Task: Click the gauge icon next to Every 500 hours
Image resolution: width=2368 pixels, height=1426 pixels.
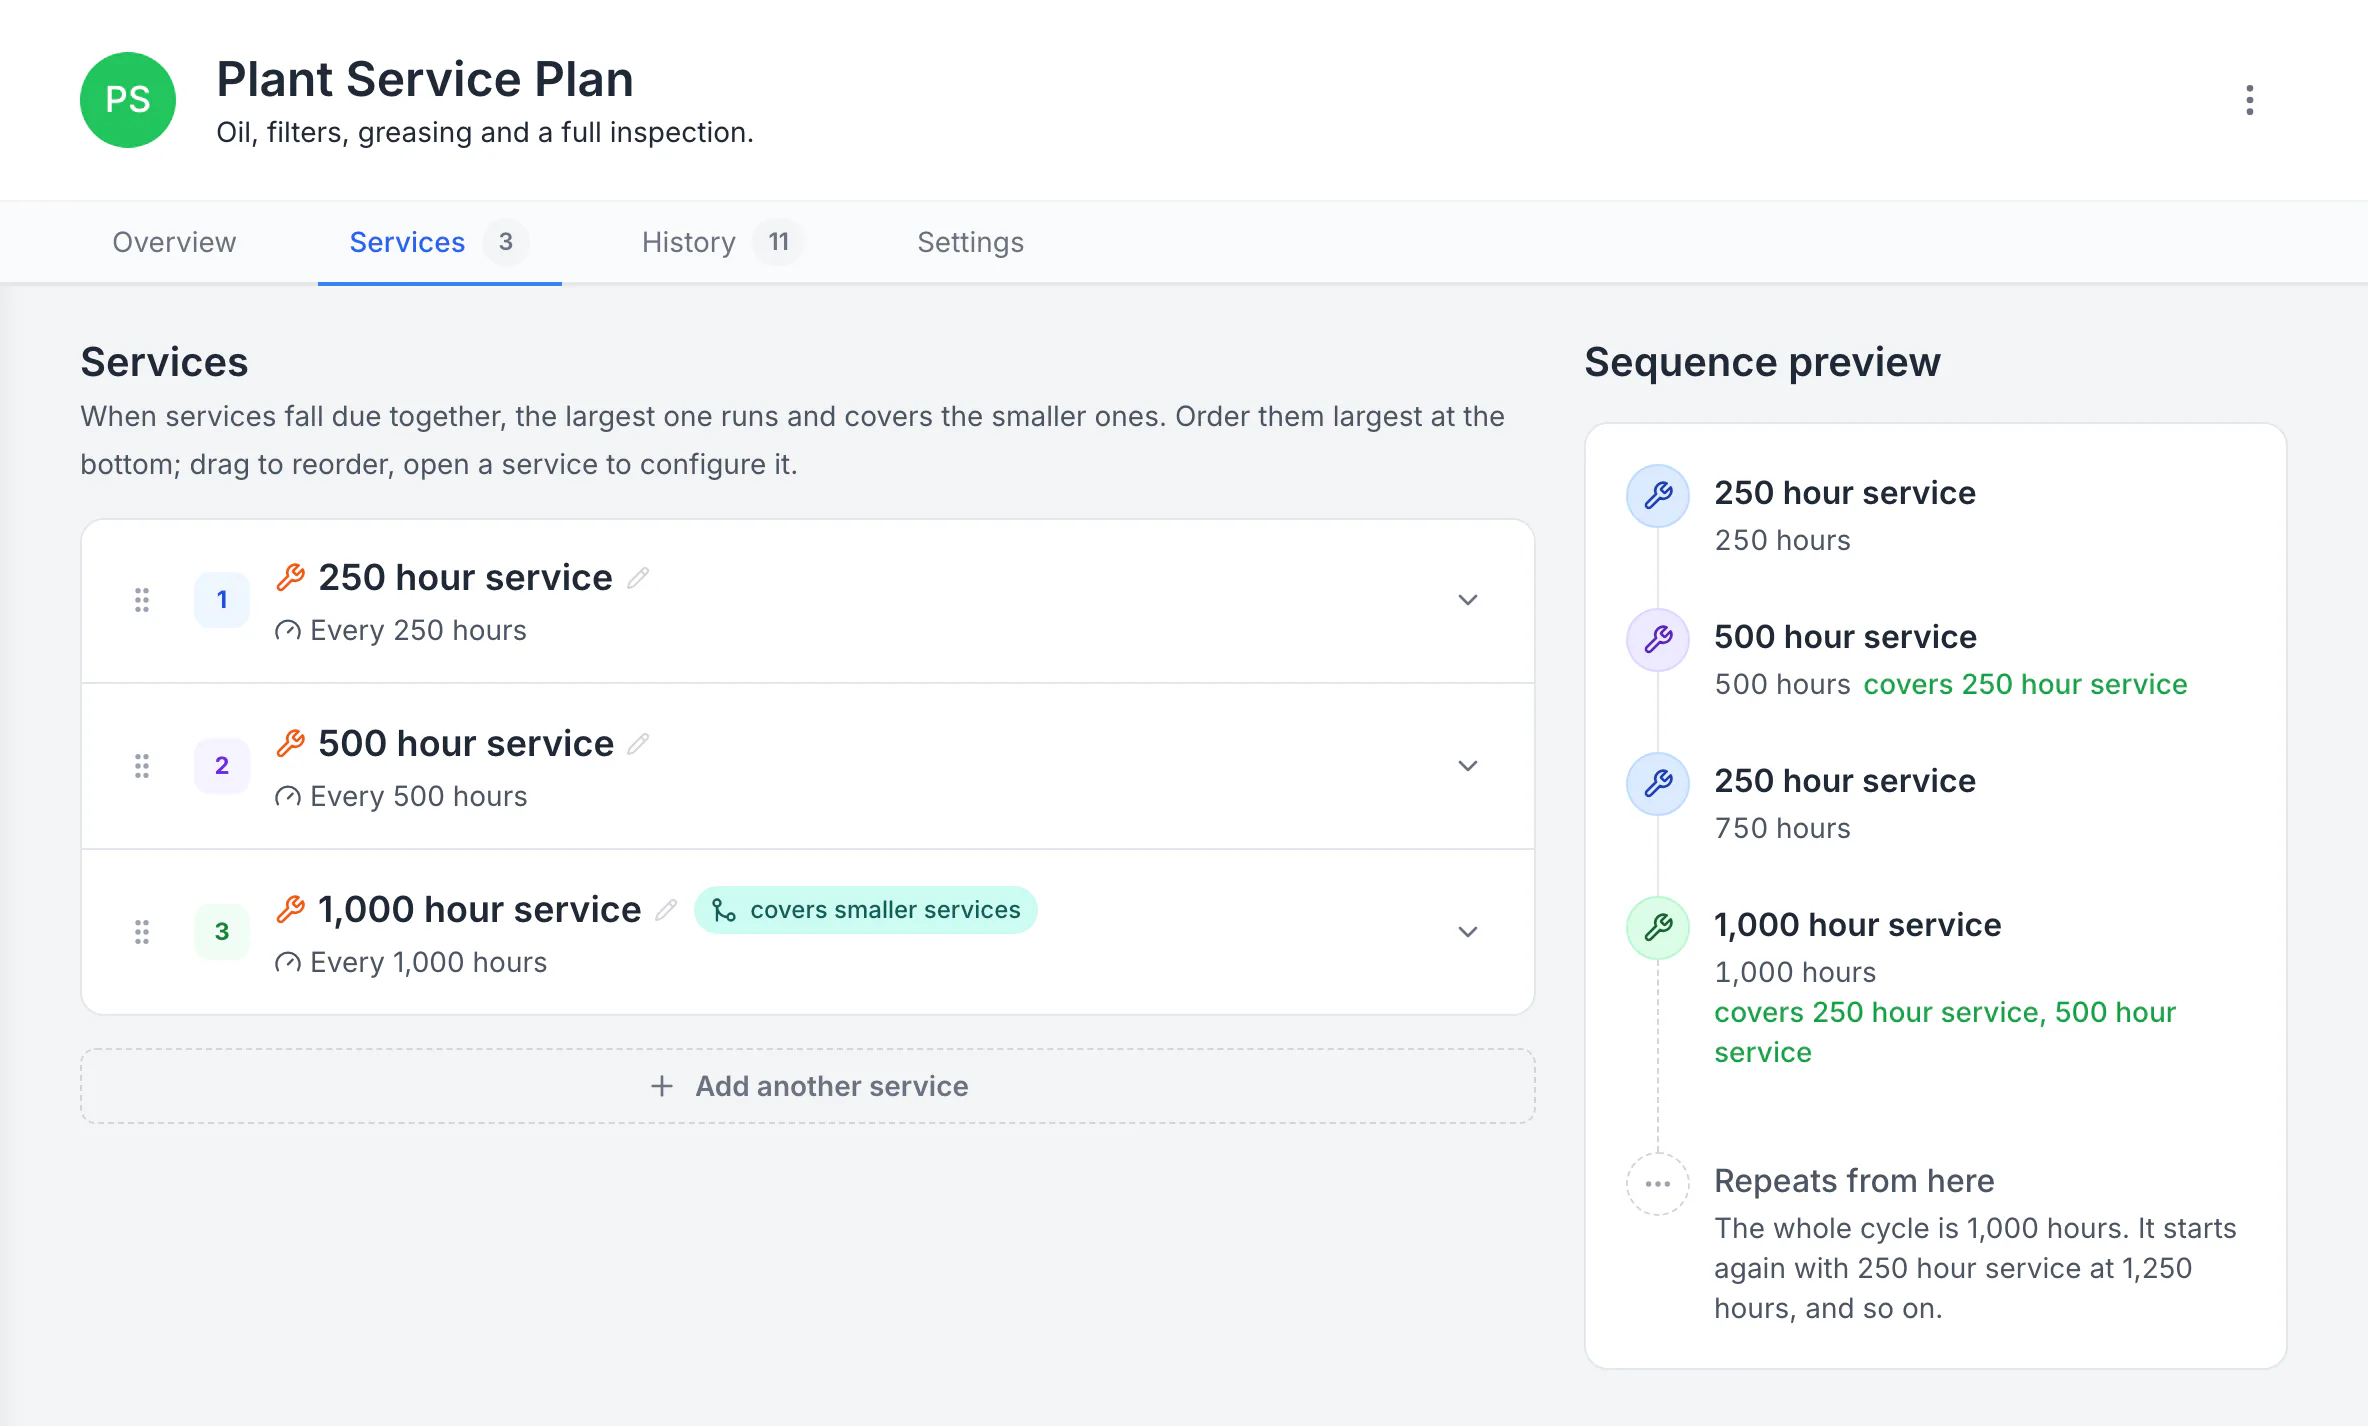Action: [288, 797]
